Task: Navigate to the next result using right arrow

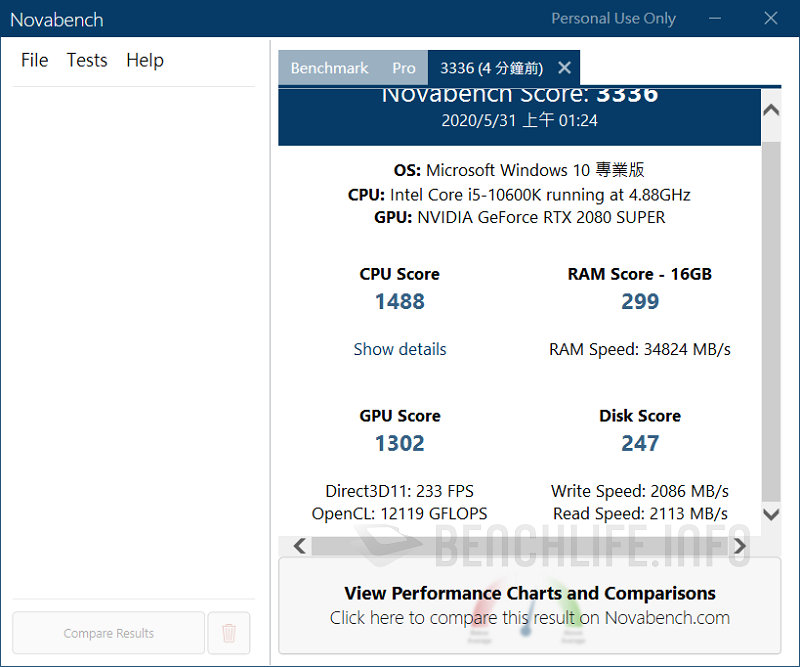Action: tap(740, 546)
